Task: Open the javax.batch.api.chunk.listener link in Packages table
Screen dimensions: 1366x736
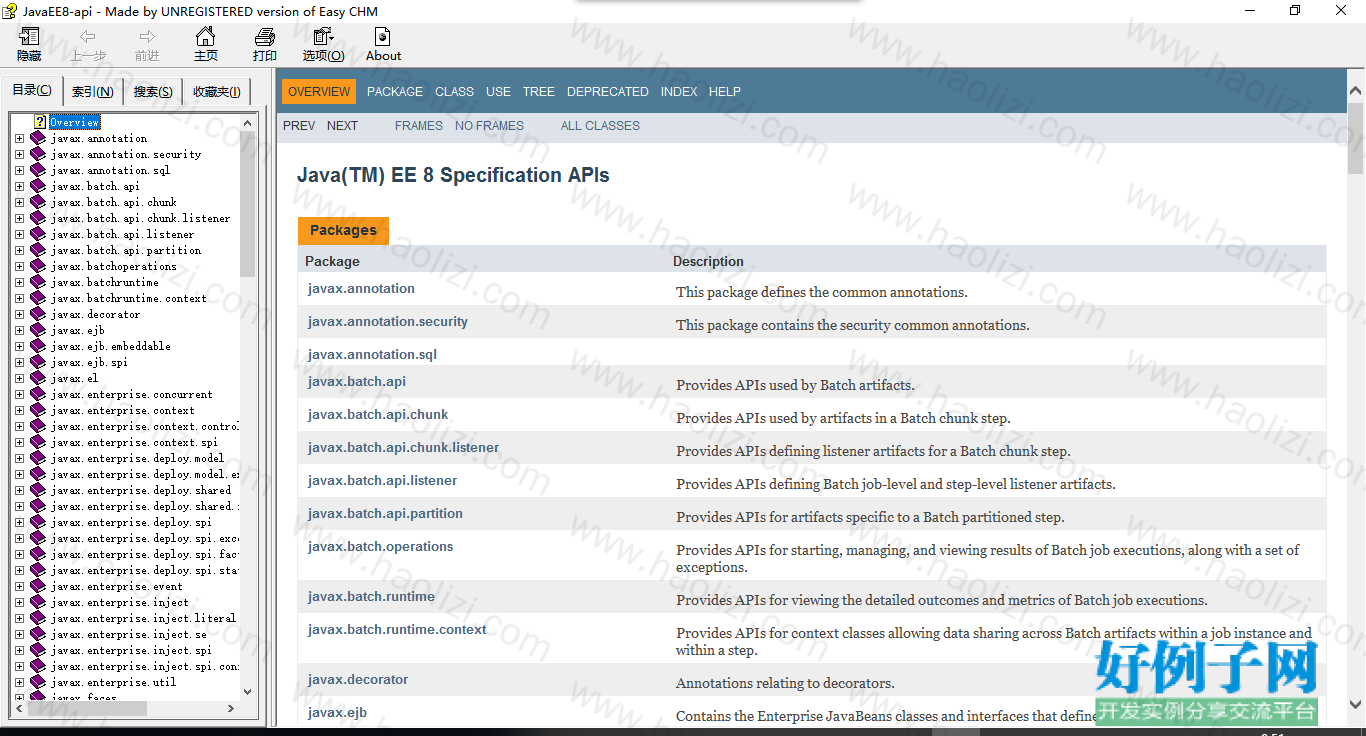Action: coord(403,447)
